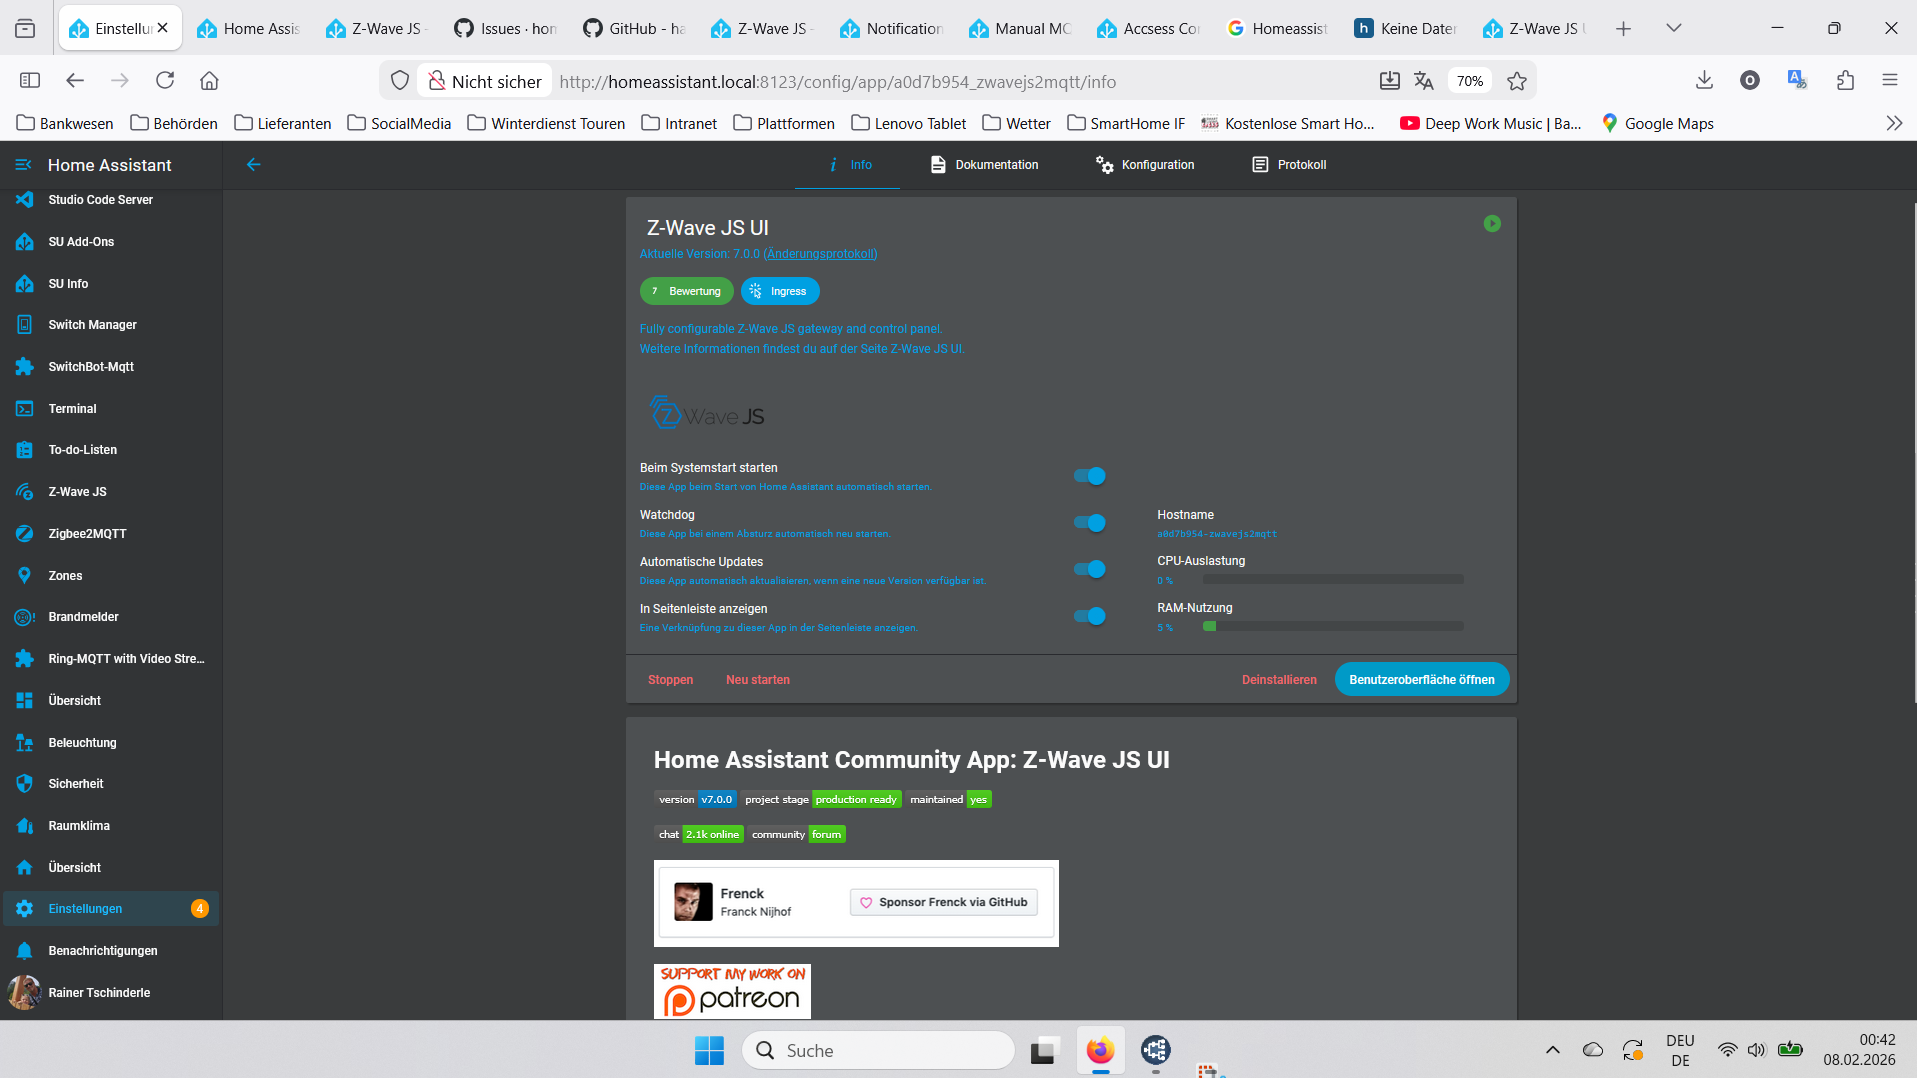1917x1078 pixels.
Task: Open the Änderungsprotokoll link
Action: tap(820, 254)
